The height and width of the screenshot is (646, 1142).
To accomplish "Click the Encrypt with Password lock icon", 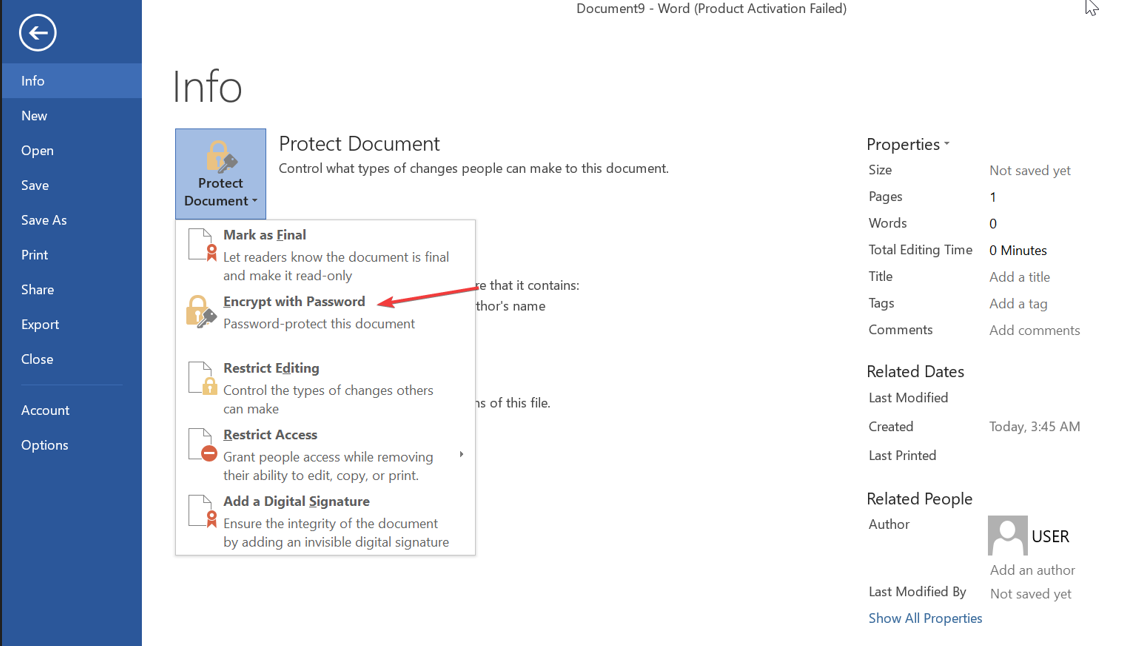I will point(200,312).
